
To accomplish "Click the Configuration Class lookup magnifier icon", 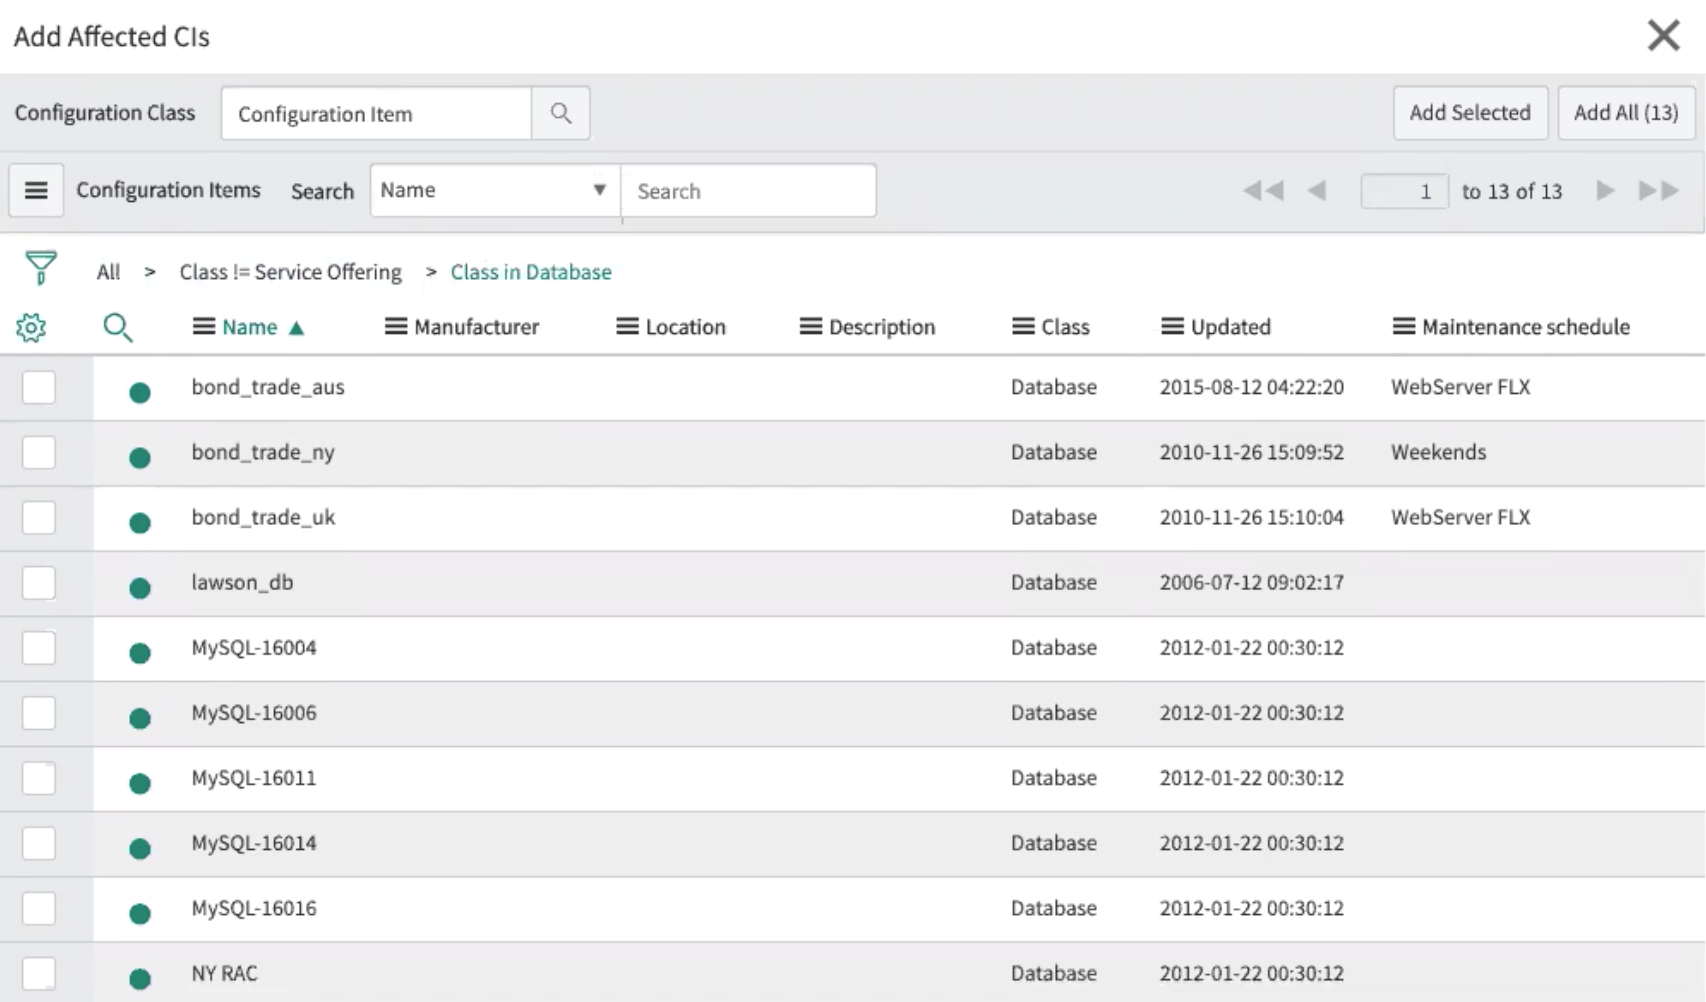I will click(560, 113).
